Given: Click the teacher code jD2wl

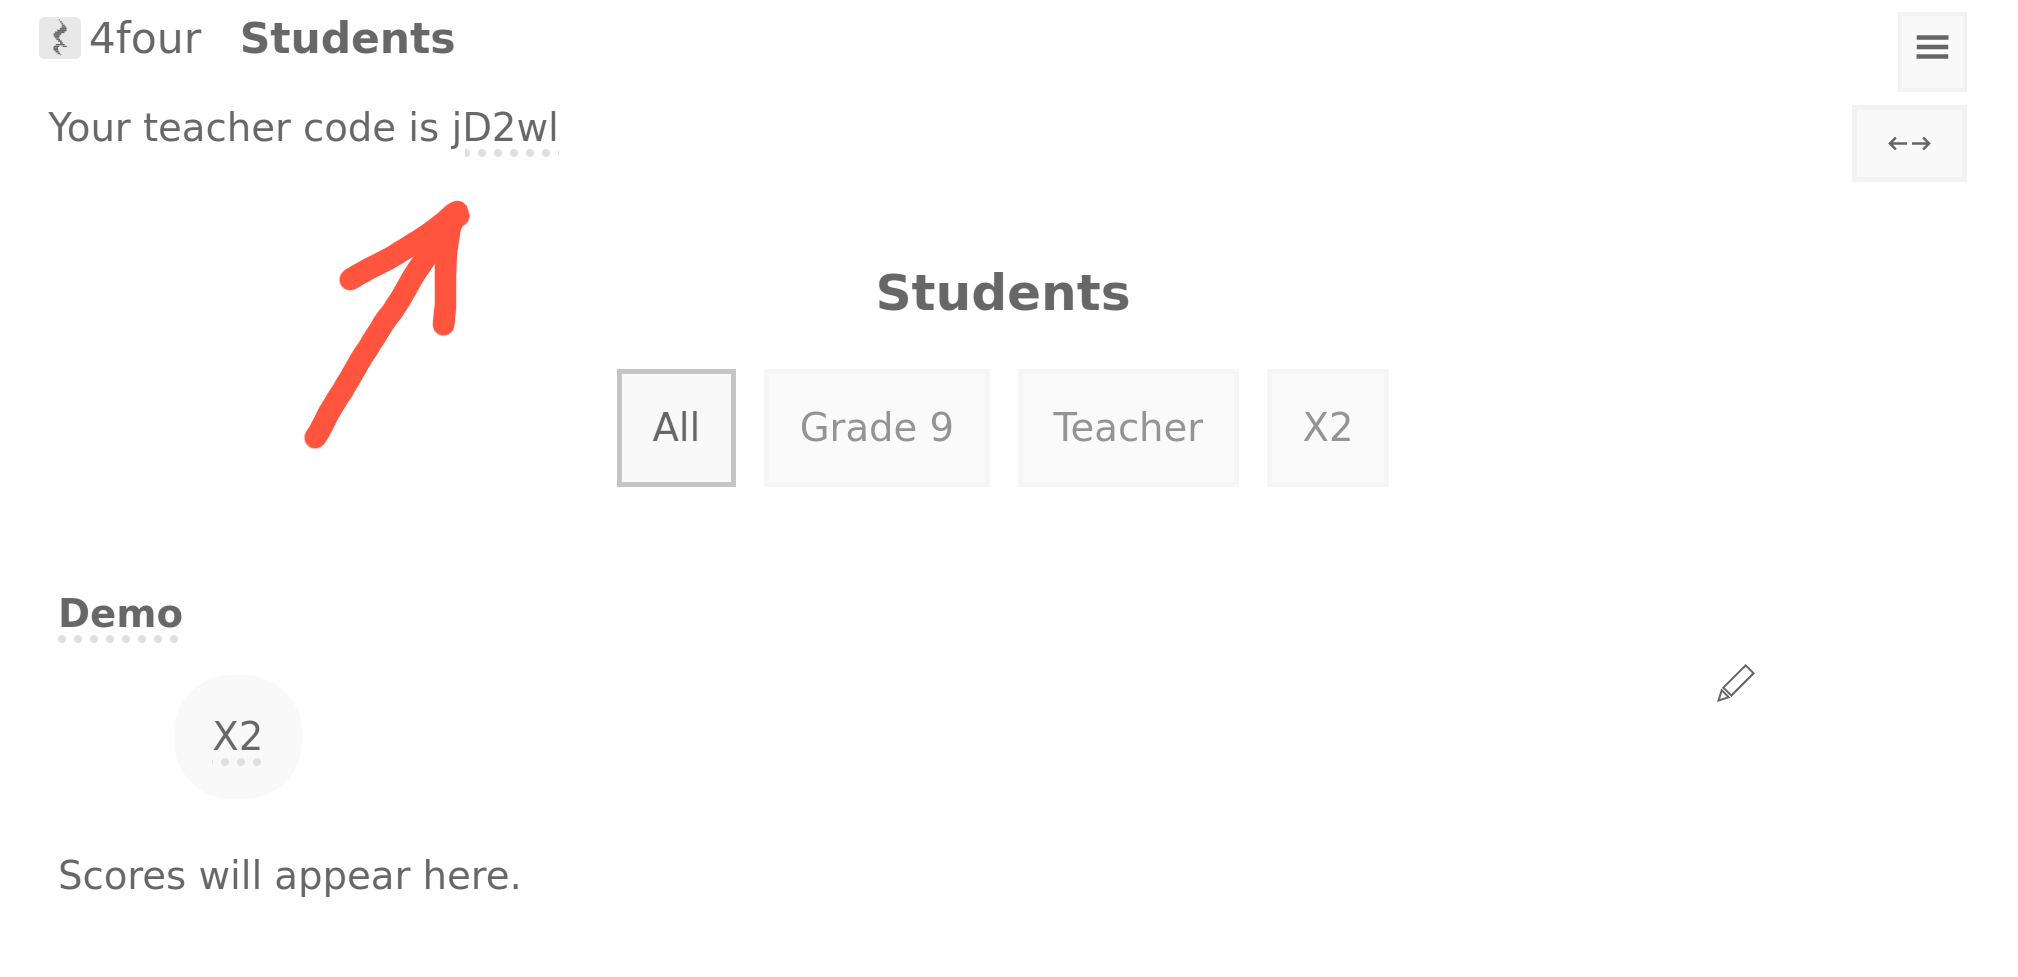Looking at the screenshot, I should click(505, 128).
